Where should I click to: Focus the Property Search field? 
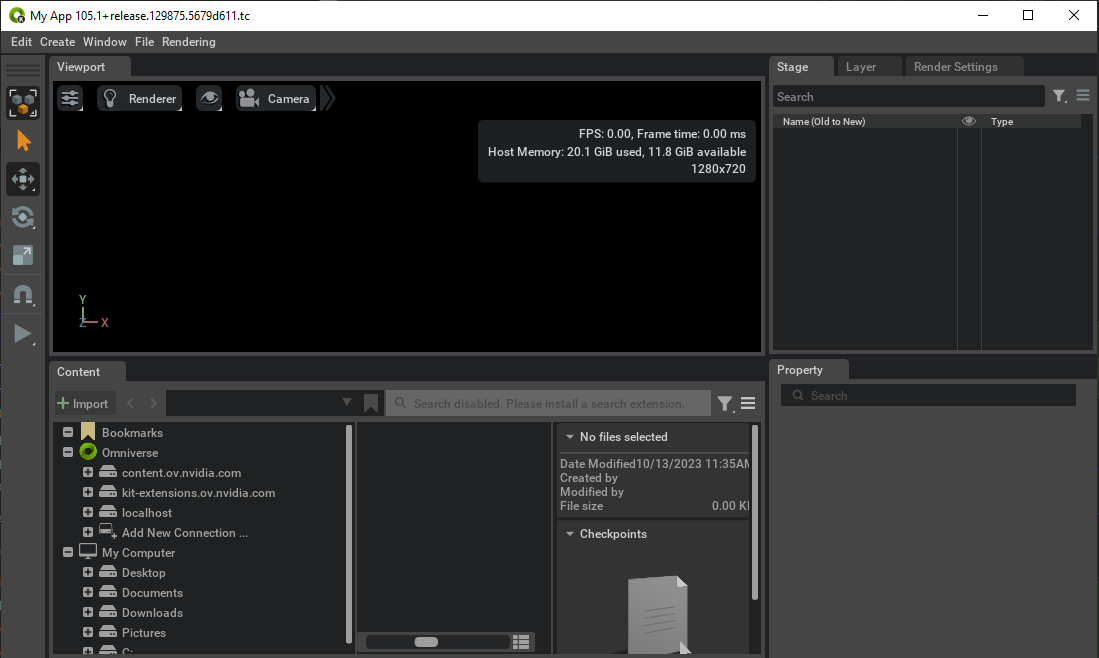click(928, 395)
